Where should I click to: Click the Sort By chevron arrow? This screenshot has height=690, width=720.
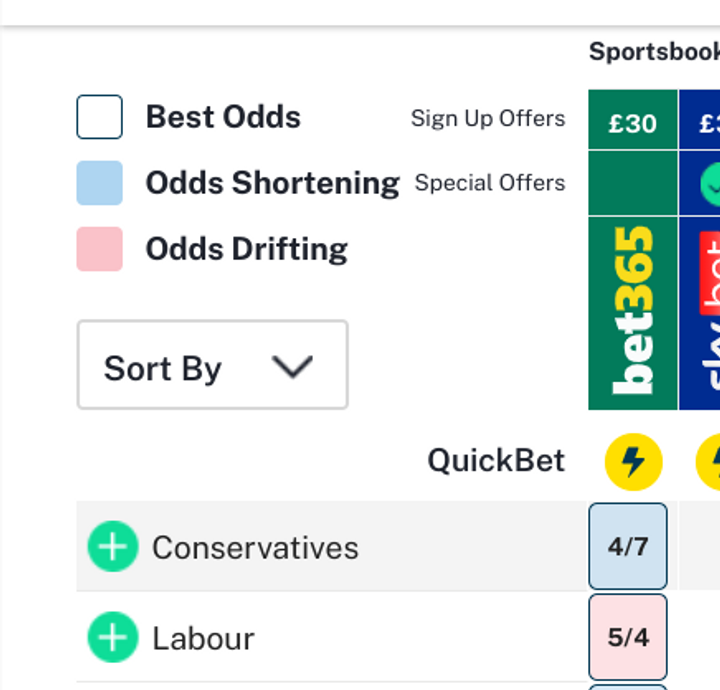click(x=292, y=367)
